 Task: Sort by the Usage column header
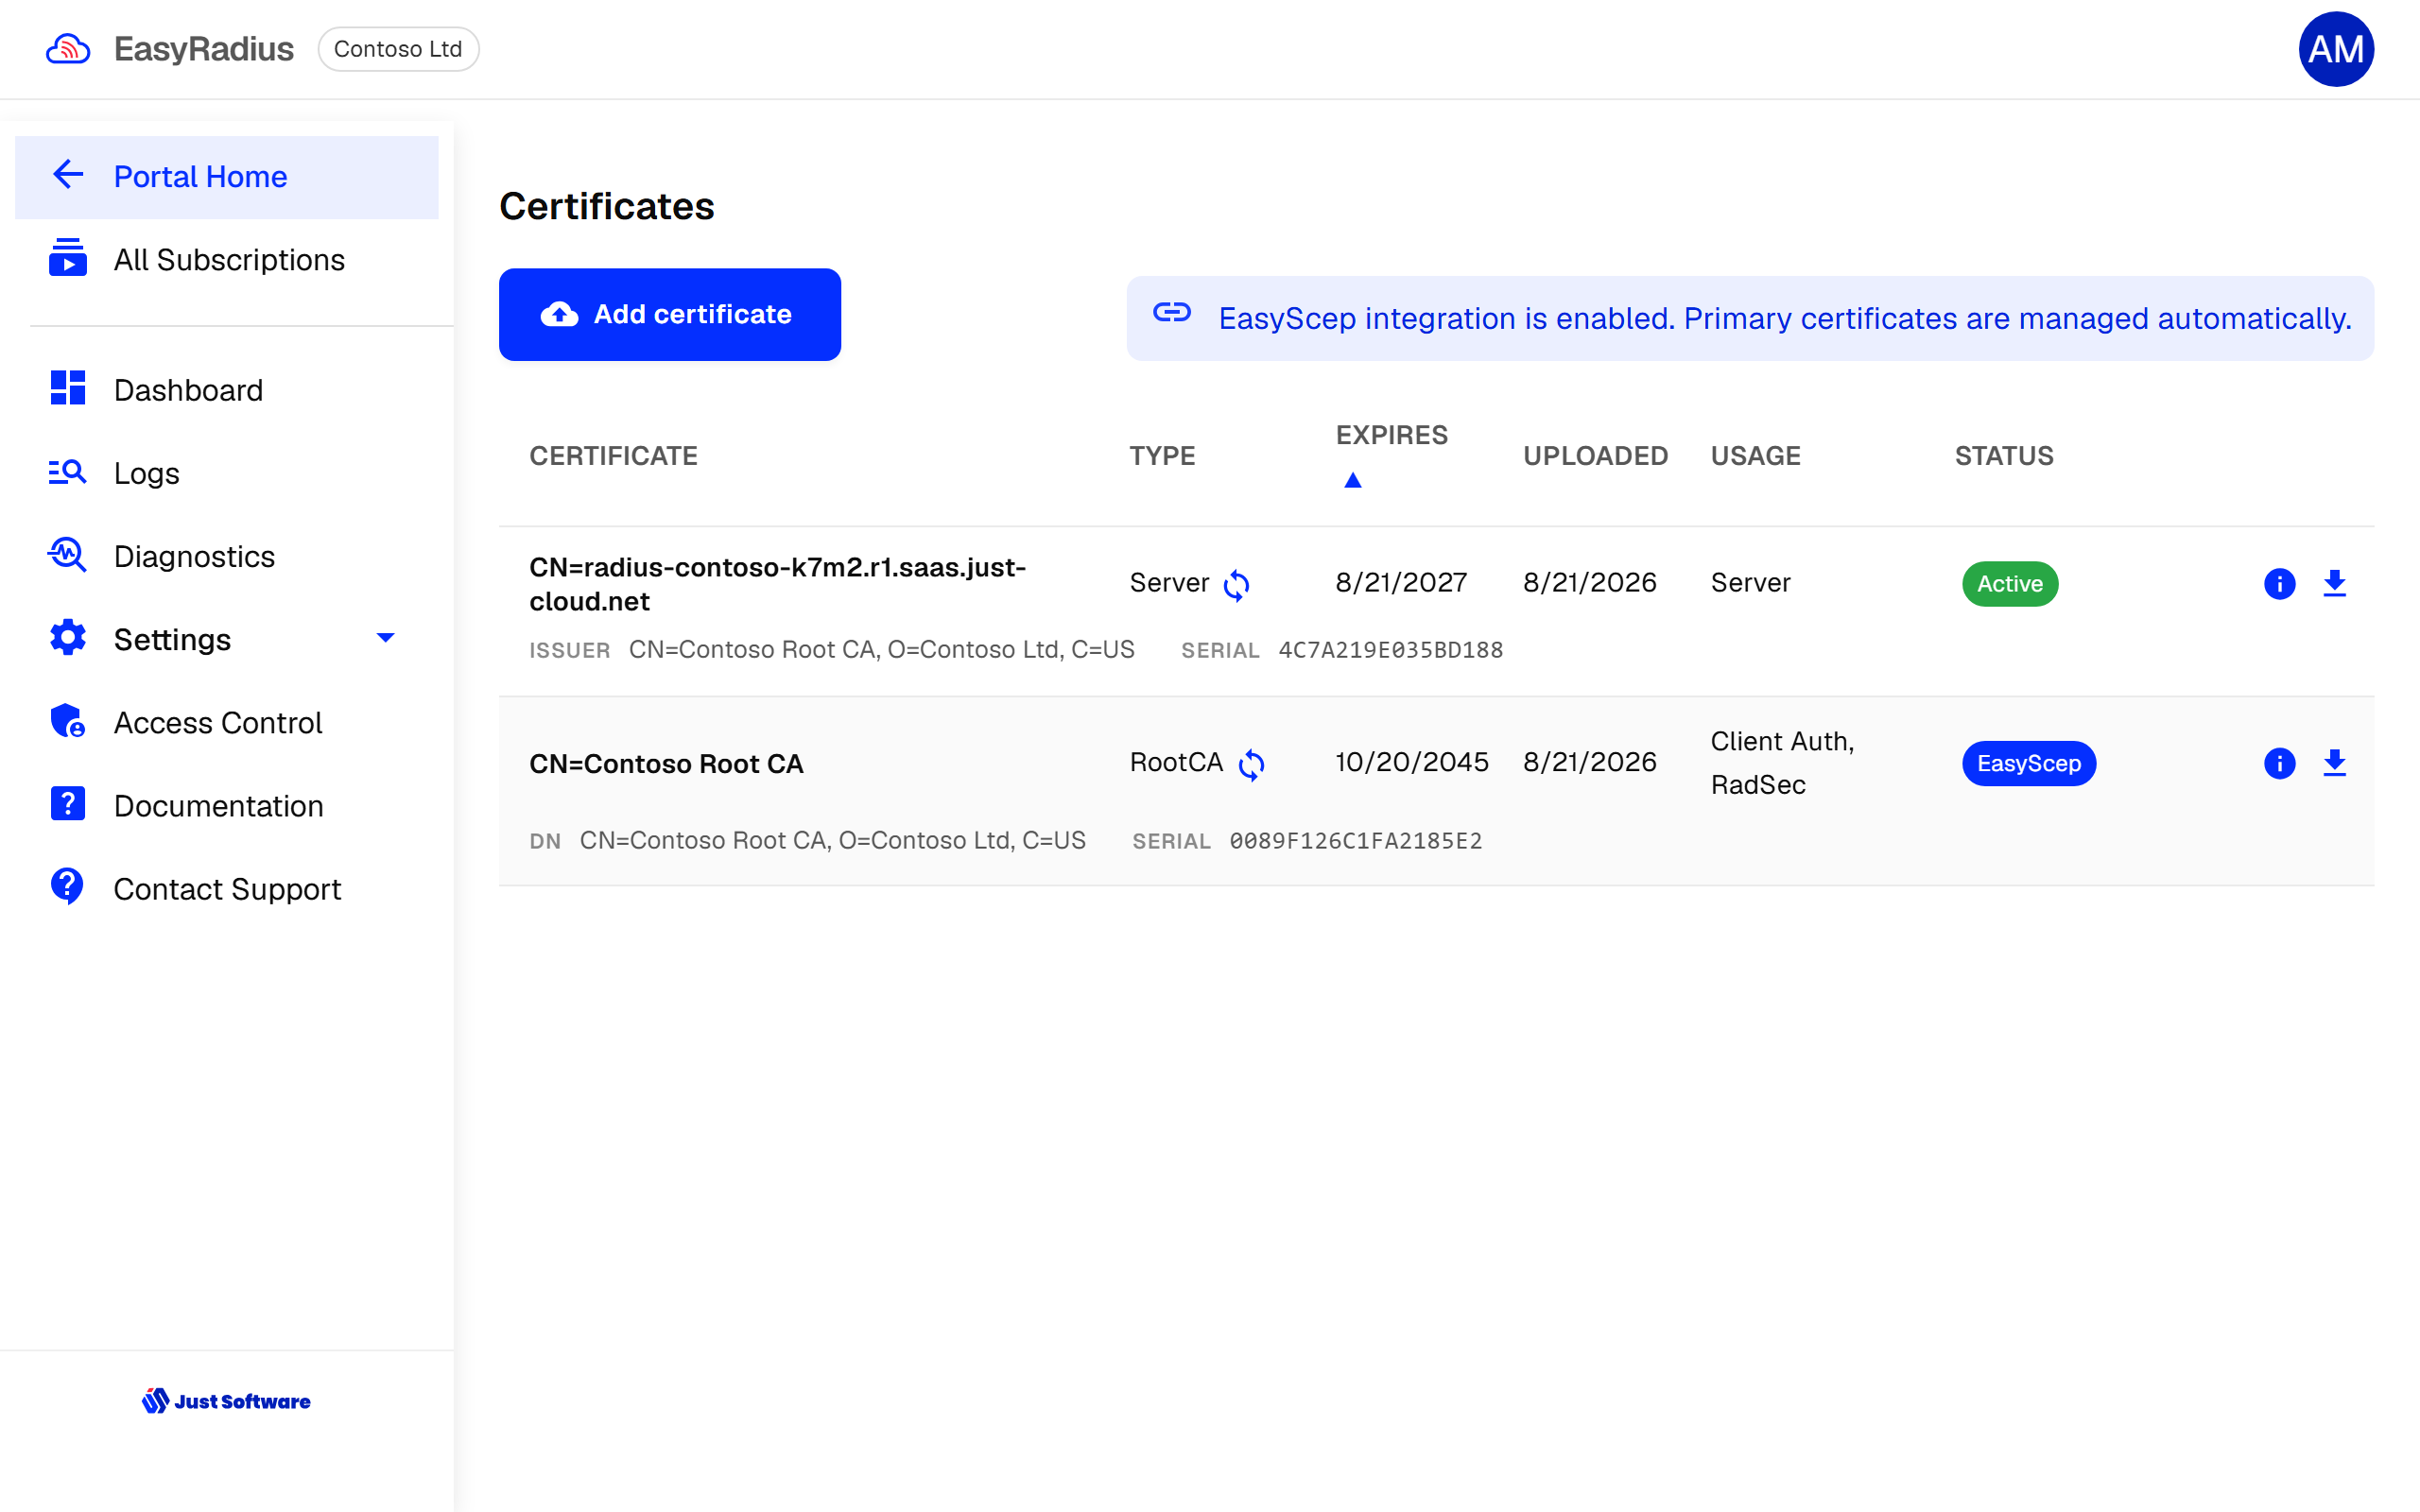coord(1755,456)
